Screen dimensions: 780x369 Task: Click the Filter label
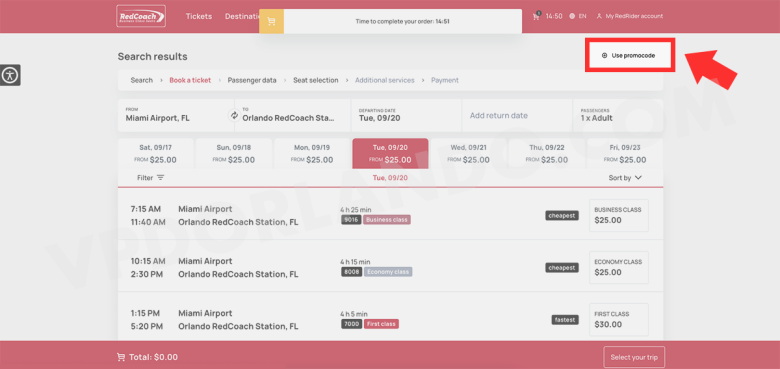(x=145, y=178)
